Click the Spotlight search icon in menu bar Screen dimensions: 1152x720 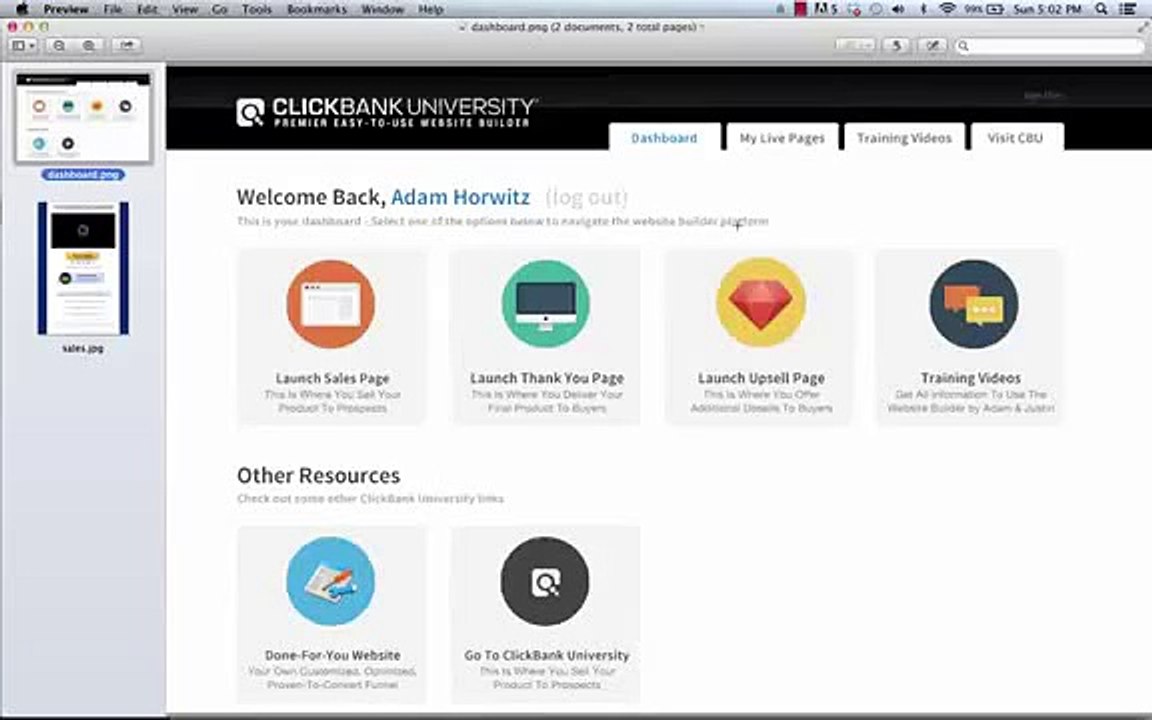coord(1101,9)
